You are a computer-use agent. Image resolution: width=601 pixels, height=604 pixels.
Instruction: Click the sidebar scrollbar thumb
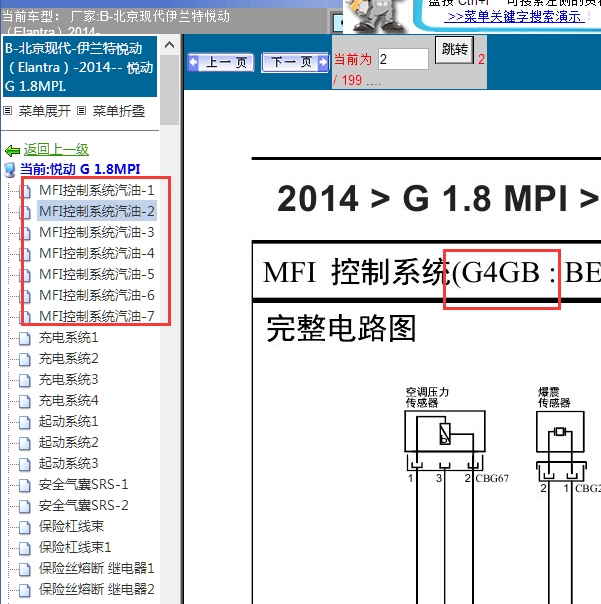(169, 90)
